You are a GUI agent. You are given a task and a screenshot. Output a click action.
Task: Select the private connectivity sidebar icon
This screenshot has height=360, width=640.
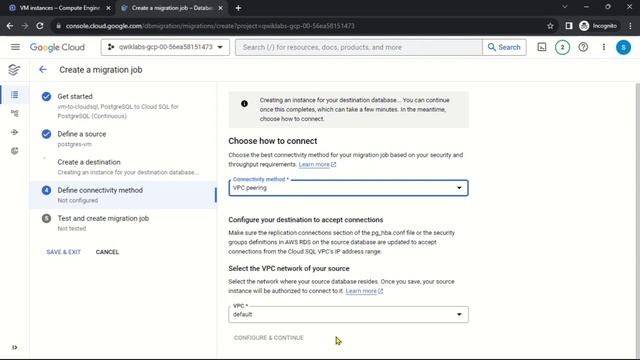tap(15, 132)
